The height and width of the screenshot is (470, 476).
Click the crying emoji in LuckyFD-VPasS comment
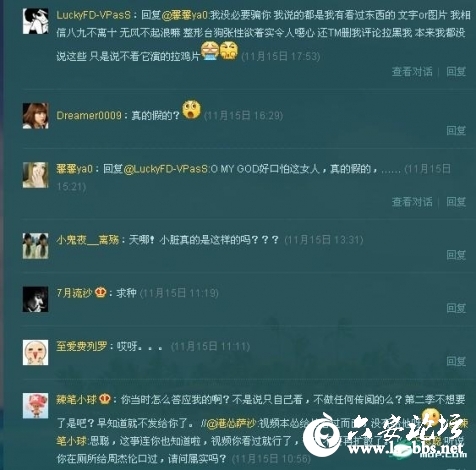210,51
